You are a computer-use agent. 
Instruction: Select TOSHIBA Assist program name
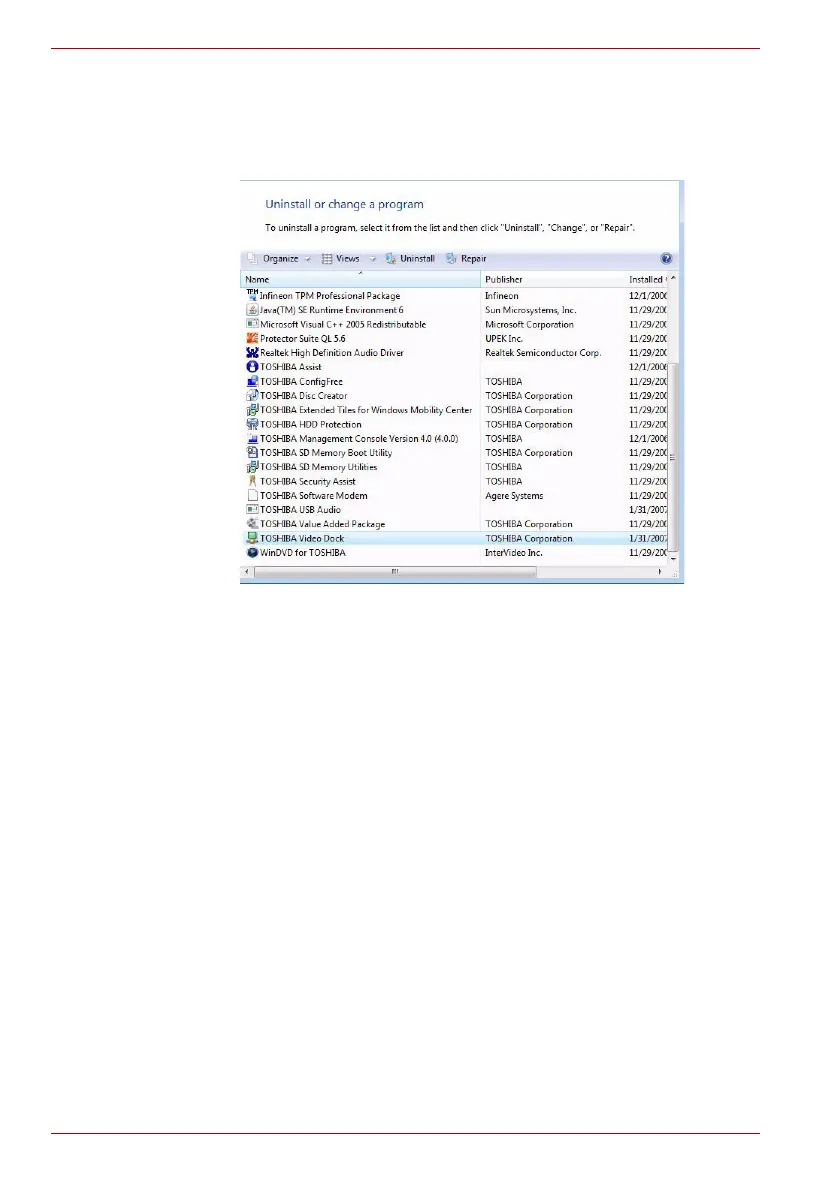point(291,367)
